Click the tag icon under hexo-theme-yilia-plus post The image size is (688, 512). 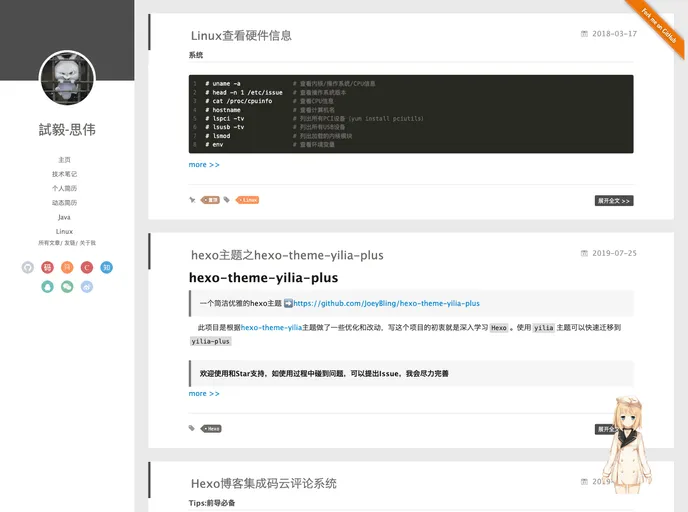[x=192, y=428]
